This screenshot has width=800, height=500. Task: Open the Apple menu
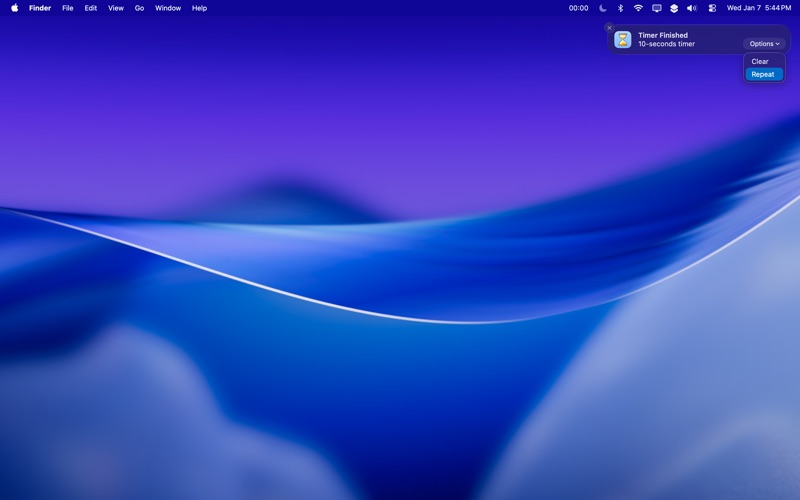coord(15,8)
